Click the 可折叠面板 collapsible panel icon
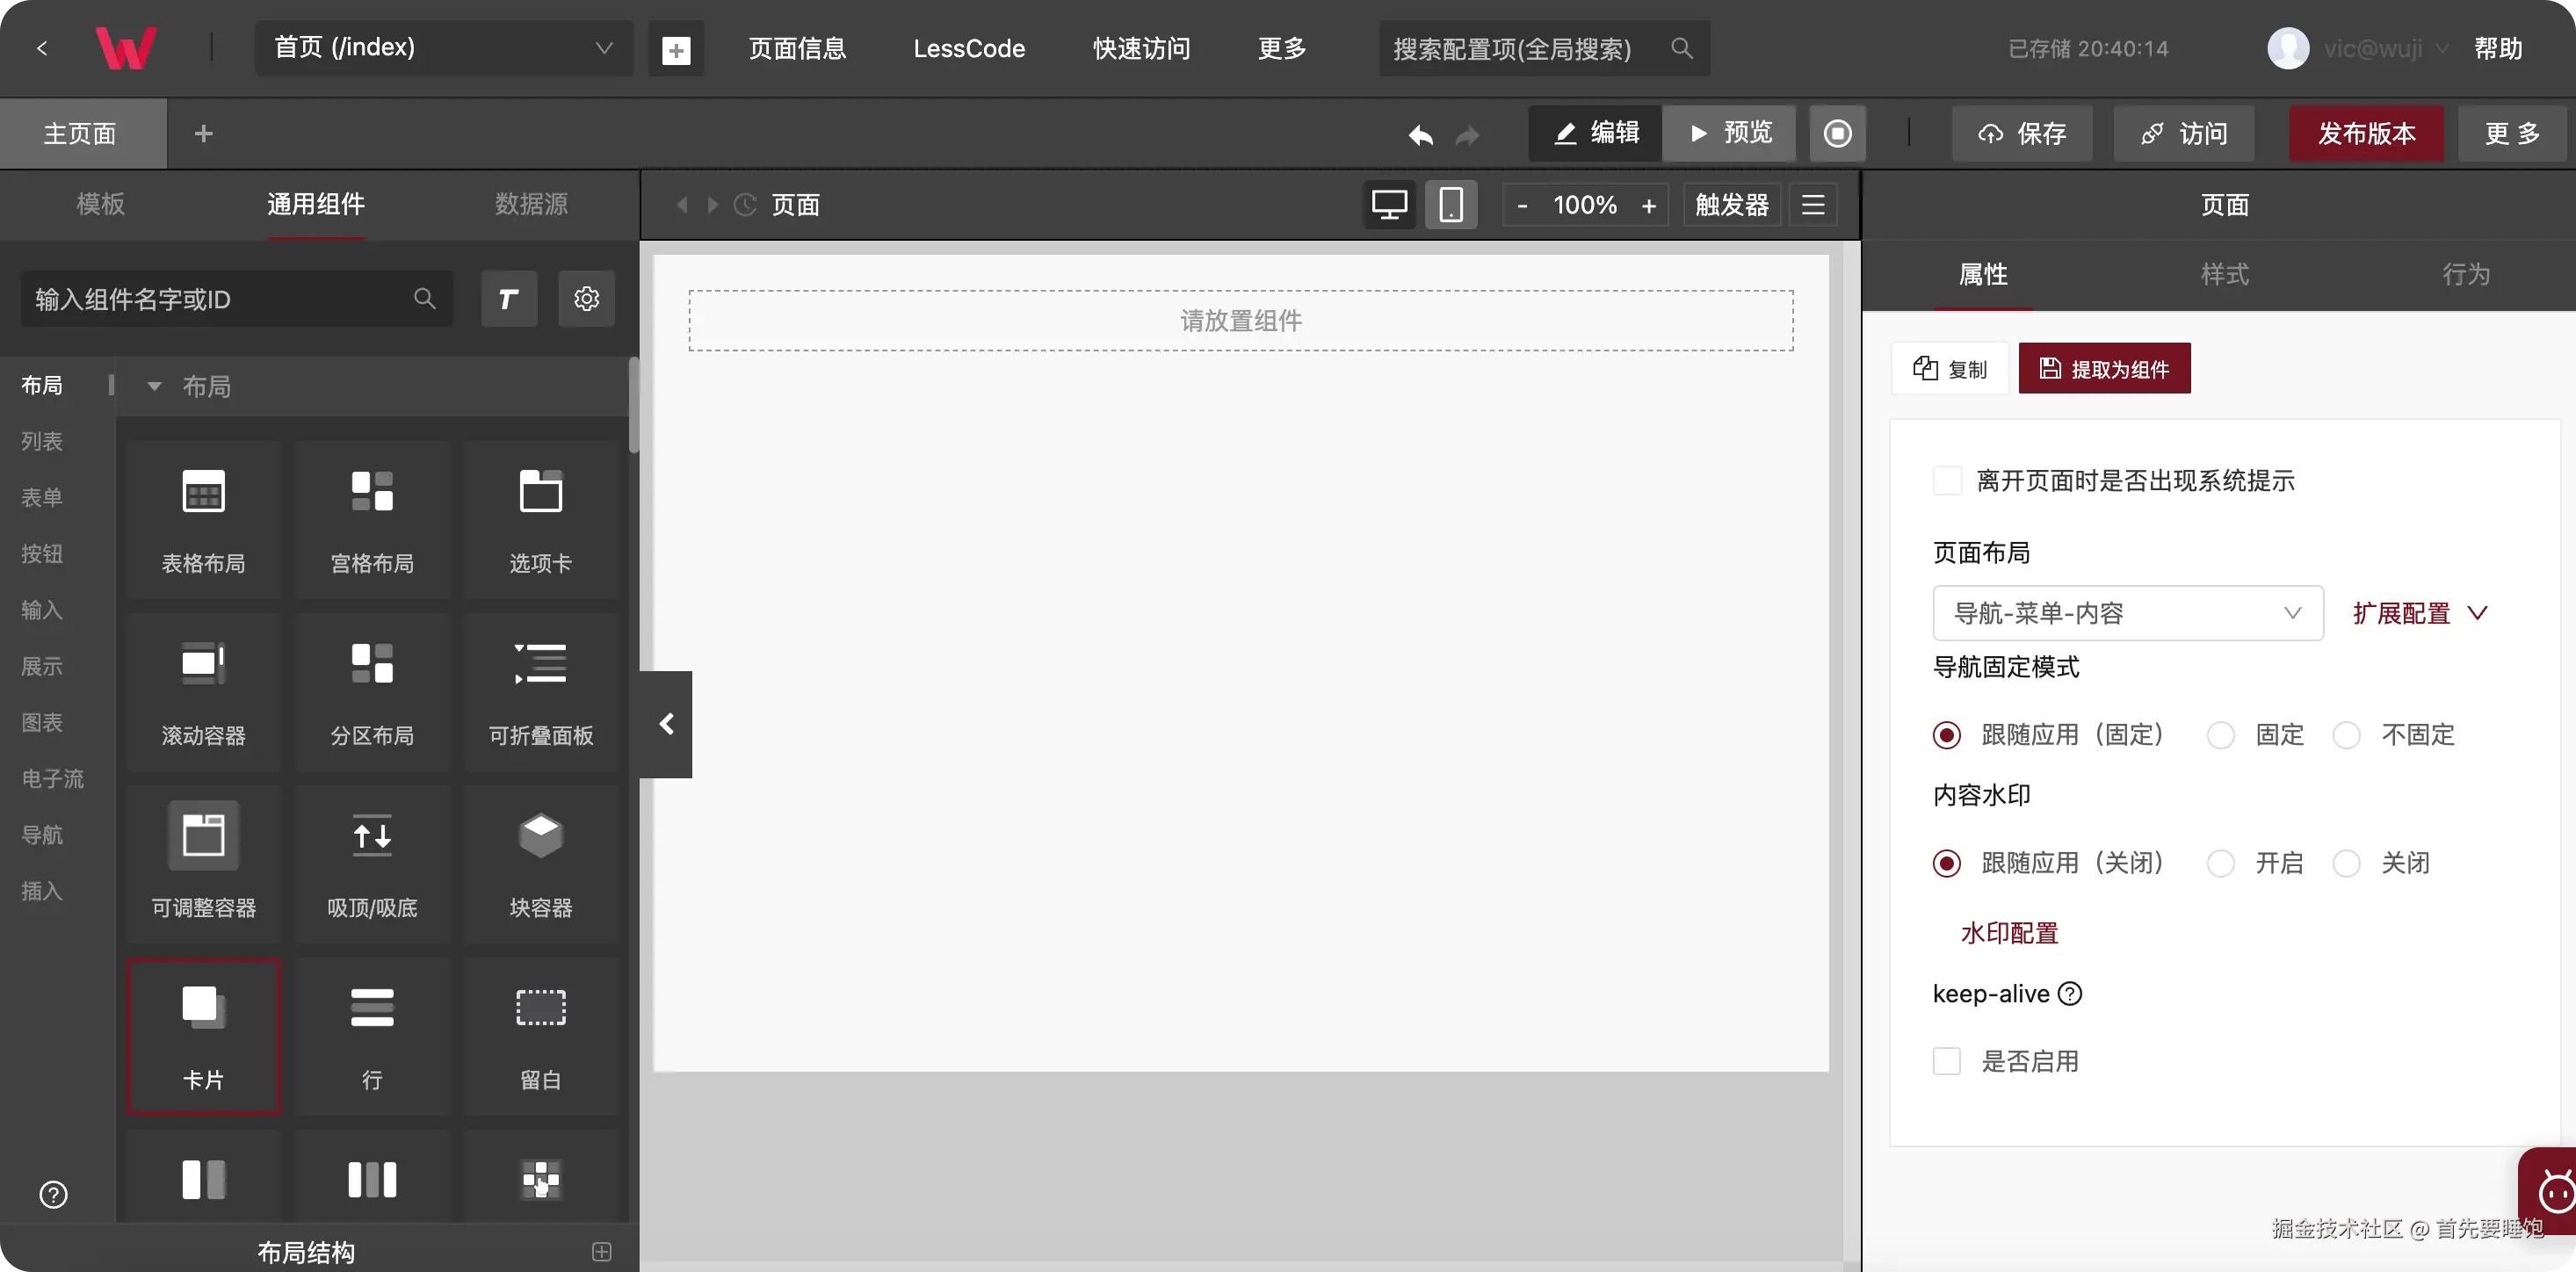 pyautogui.click(x=540, y=664)
